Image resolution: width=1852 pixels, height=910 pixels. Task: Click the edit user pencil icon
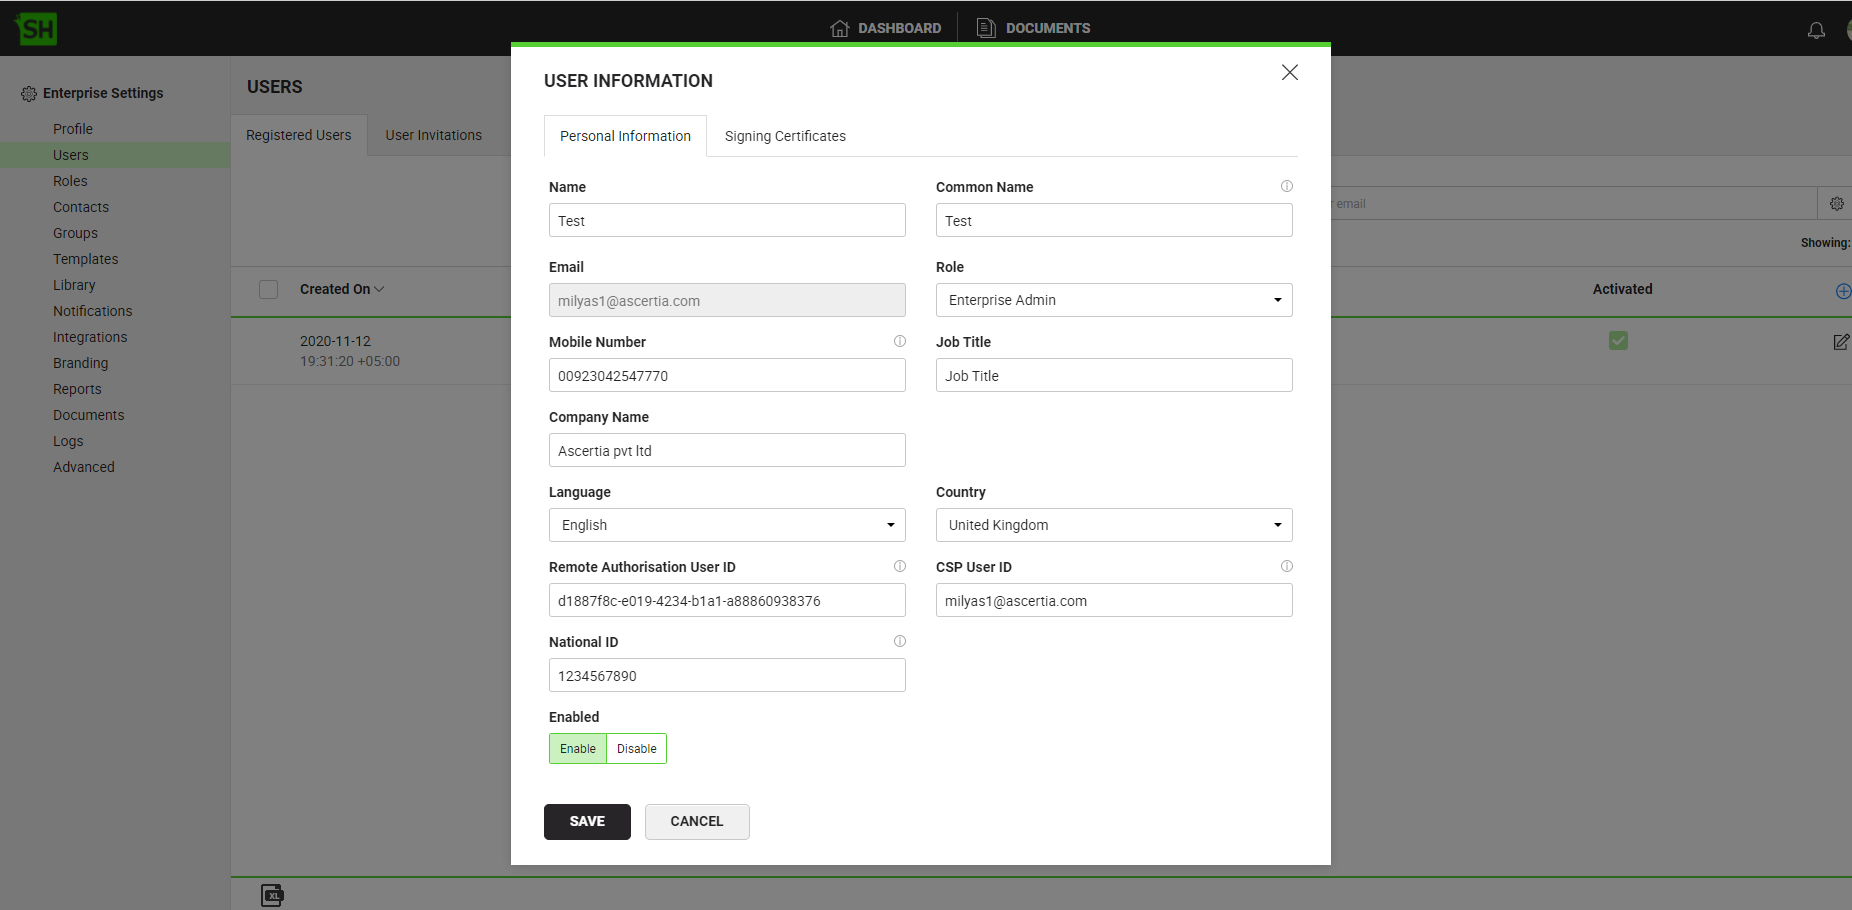coord(1840,342)
